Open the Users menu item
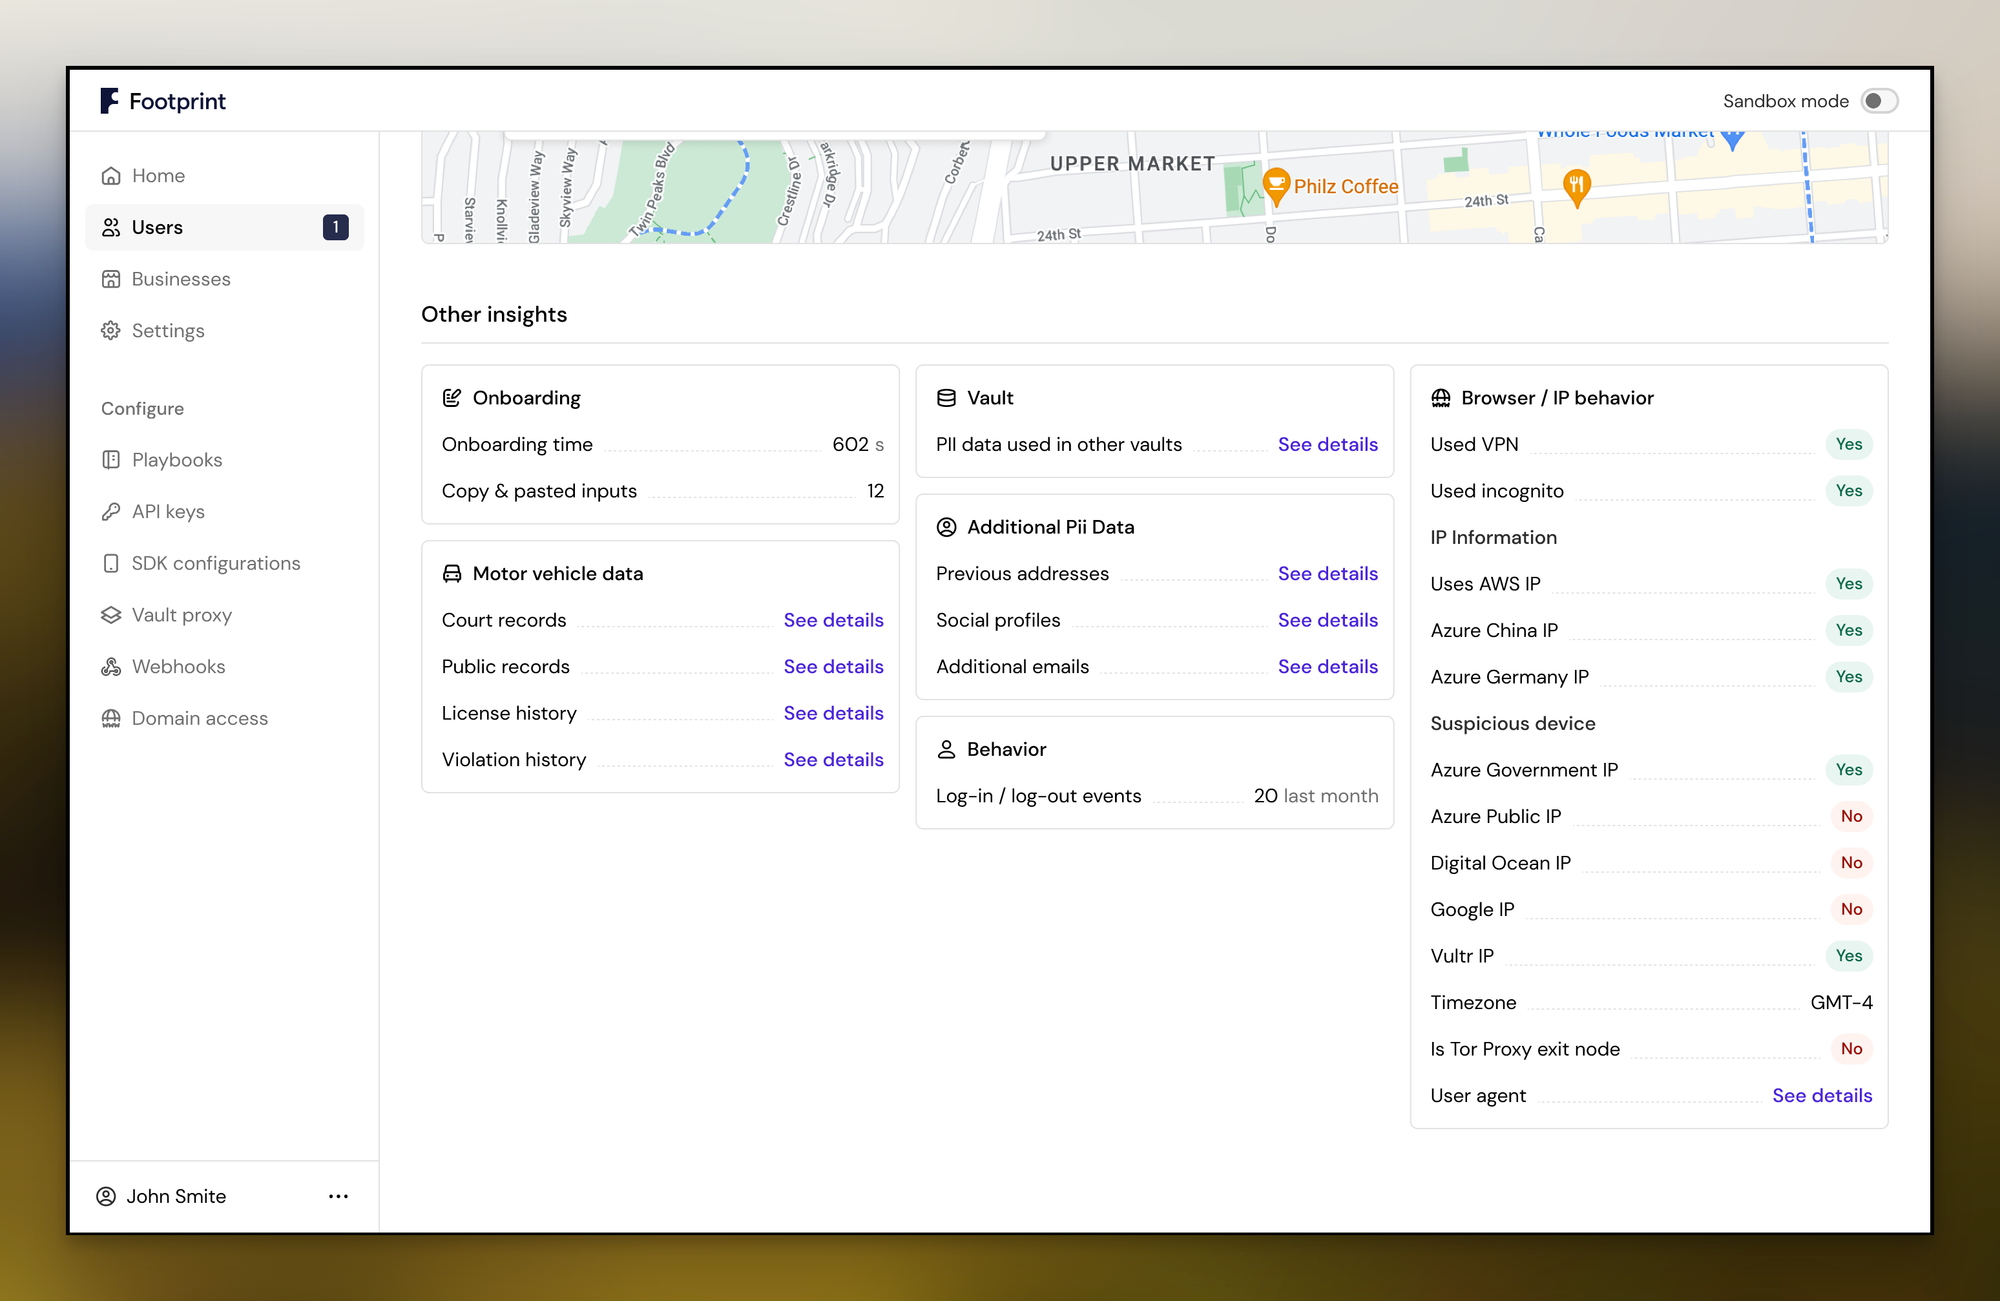 tap(158, 228)
